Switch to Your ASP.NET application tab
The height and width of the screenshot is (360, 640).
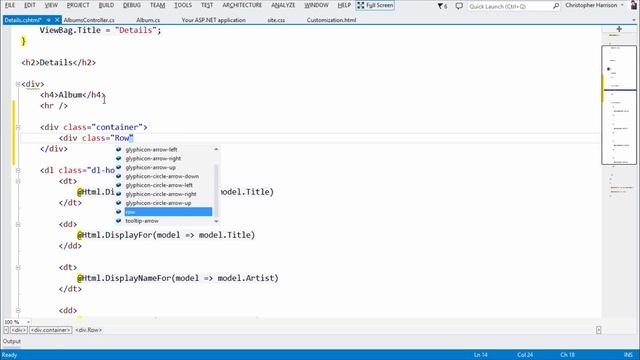coord(213,20)
